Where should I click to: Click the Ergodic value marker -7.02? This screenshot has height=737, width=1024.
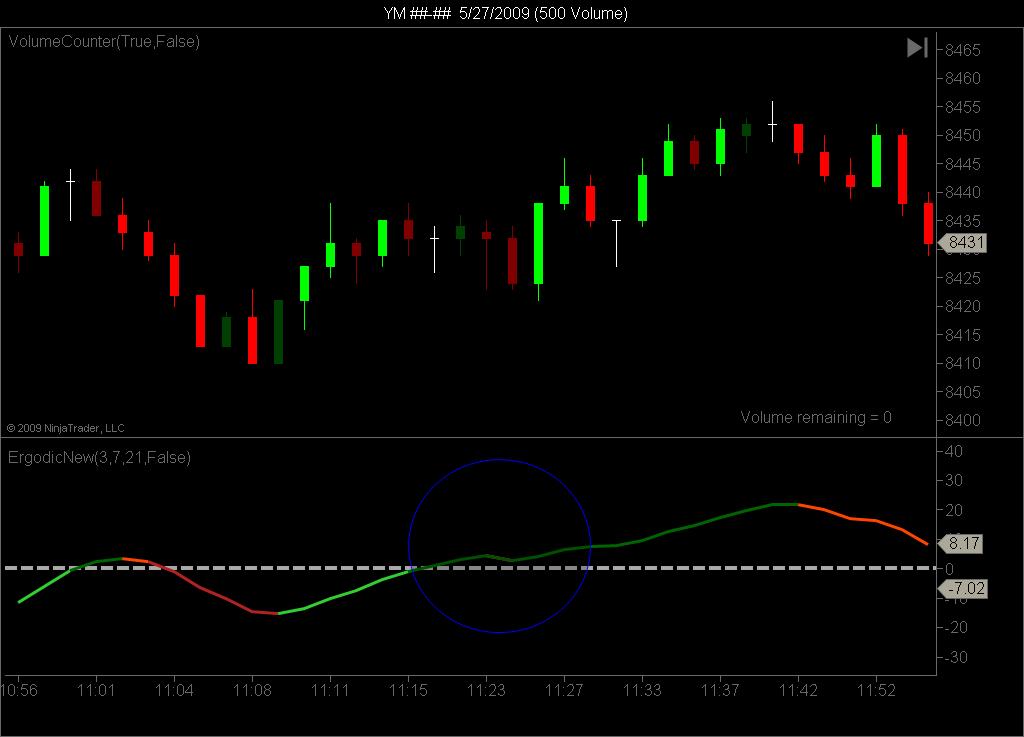click(x=963, y=589)
